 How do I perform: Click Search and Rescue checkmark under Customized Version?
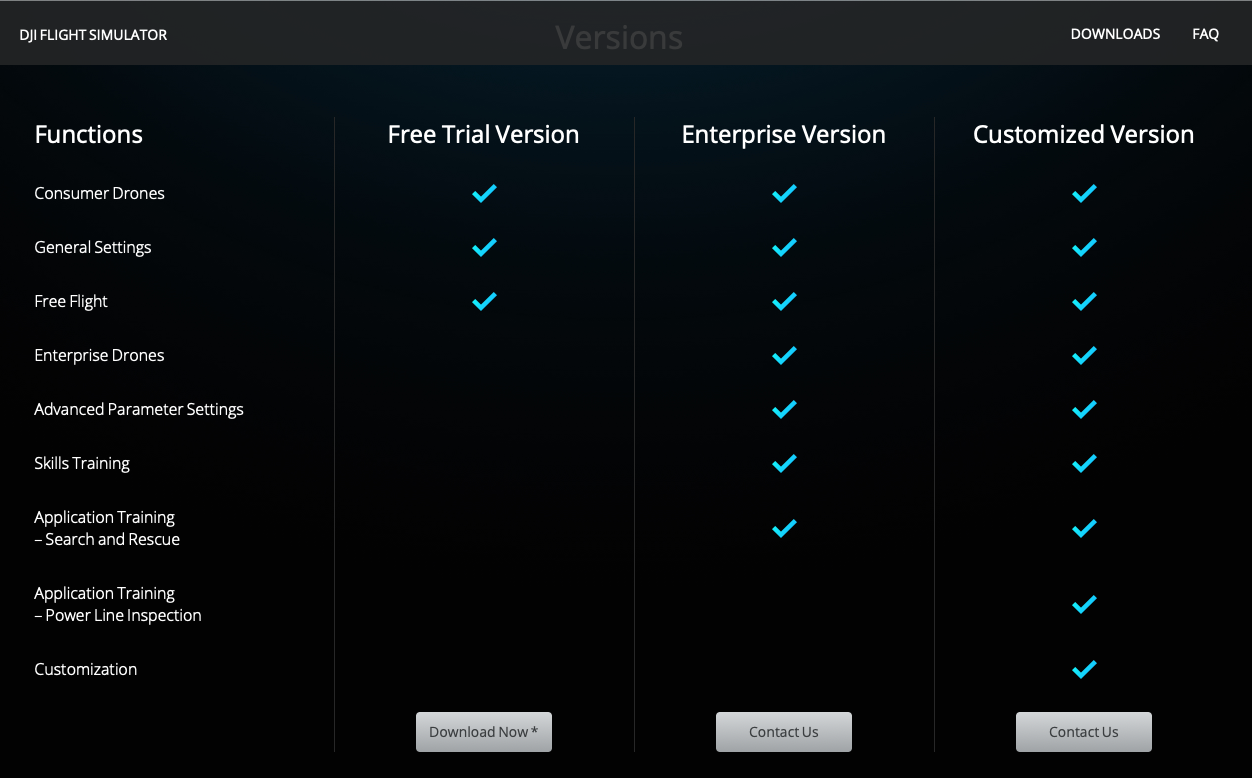click(1084, 528)
